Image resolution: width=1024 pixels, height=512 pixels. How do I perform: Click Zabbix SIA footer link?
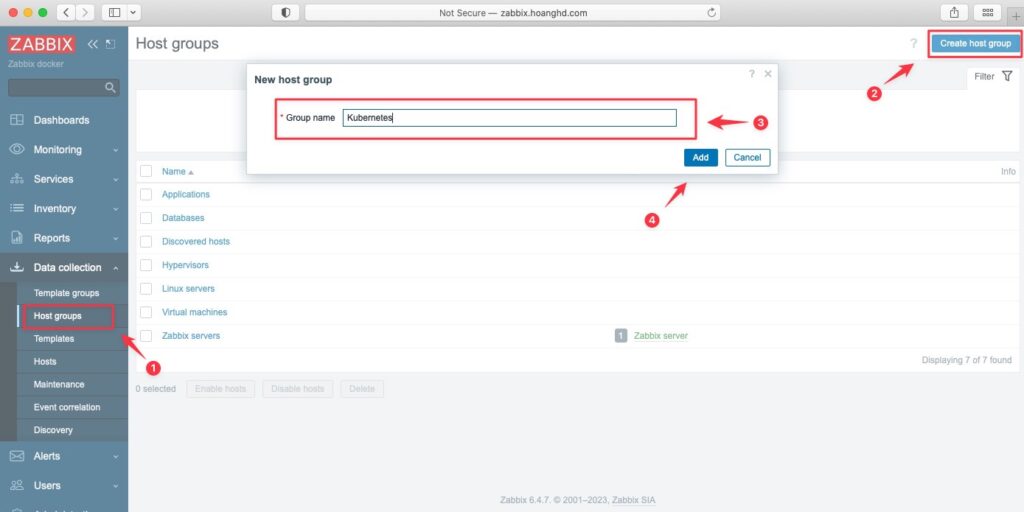coord(633,500)
